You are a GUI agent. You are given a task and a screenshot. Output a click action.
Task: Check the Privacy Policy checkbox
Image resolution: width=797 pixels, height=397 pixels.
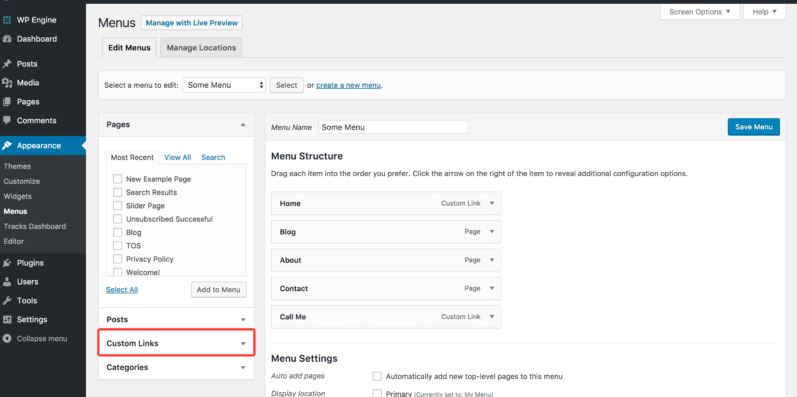[117, 259]
